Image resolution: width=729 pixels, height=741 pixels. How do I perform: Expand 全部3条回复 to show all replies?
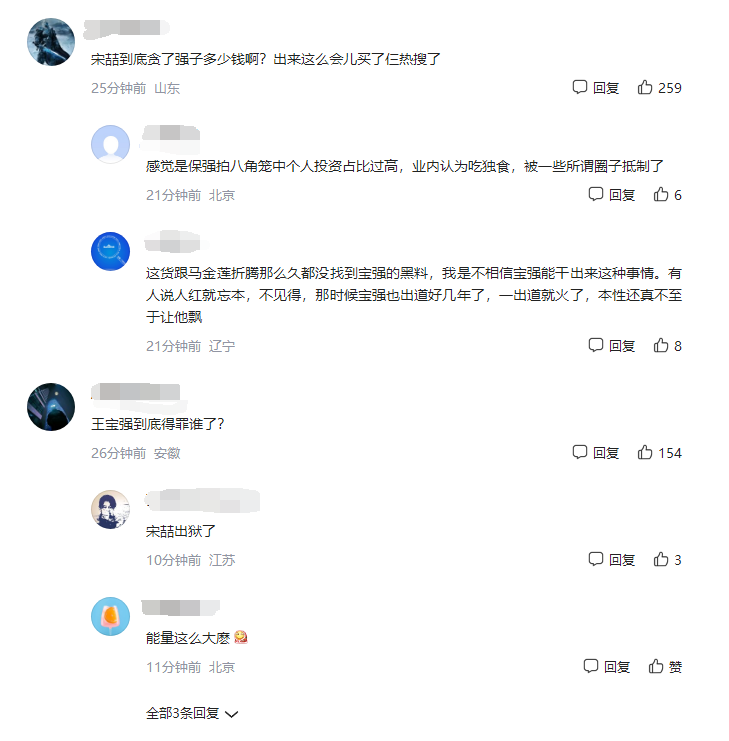click(192, 713)
